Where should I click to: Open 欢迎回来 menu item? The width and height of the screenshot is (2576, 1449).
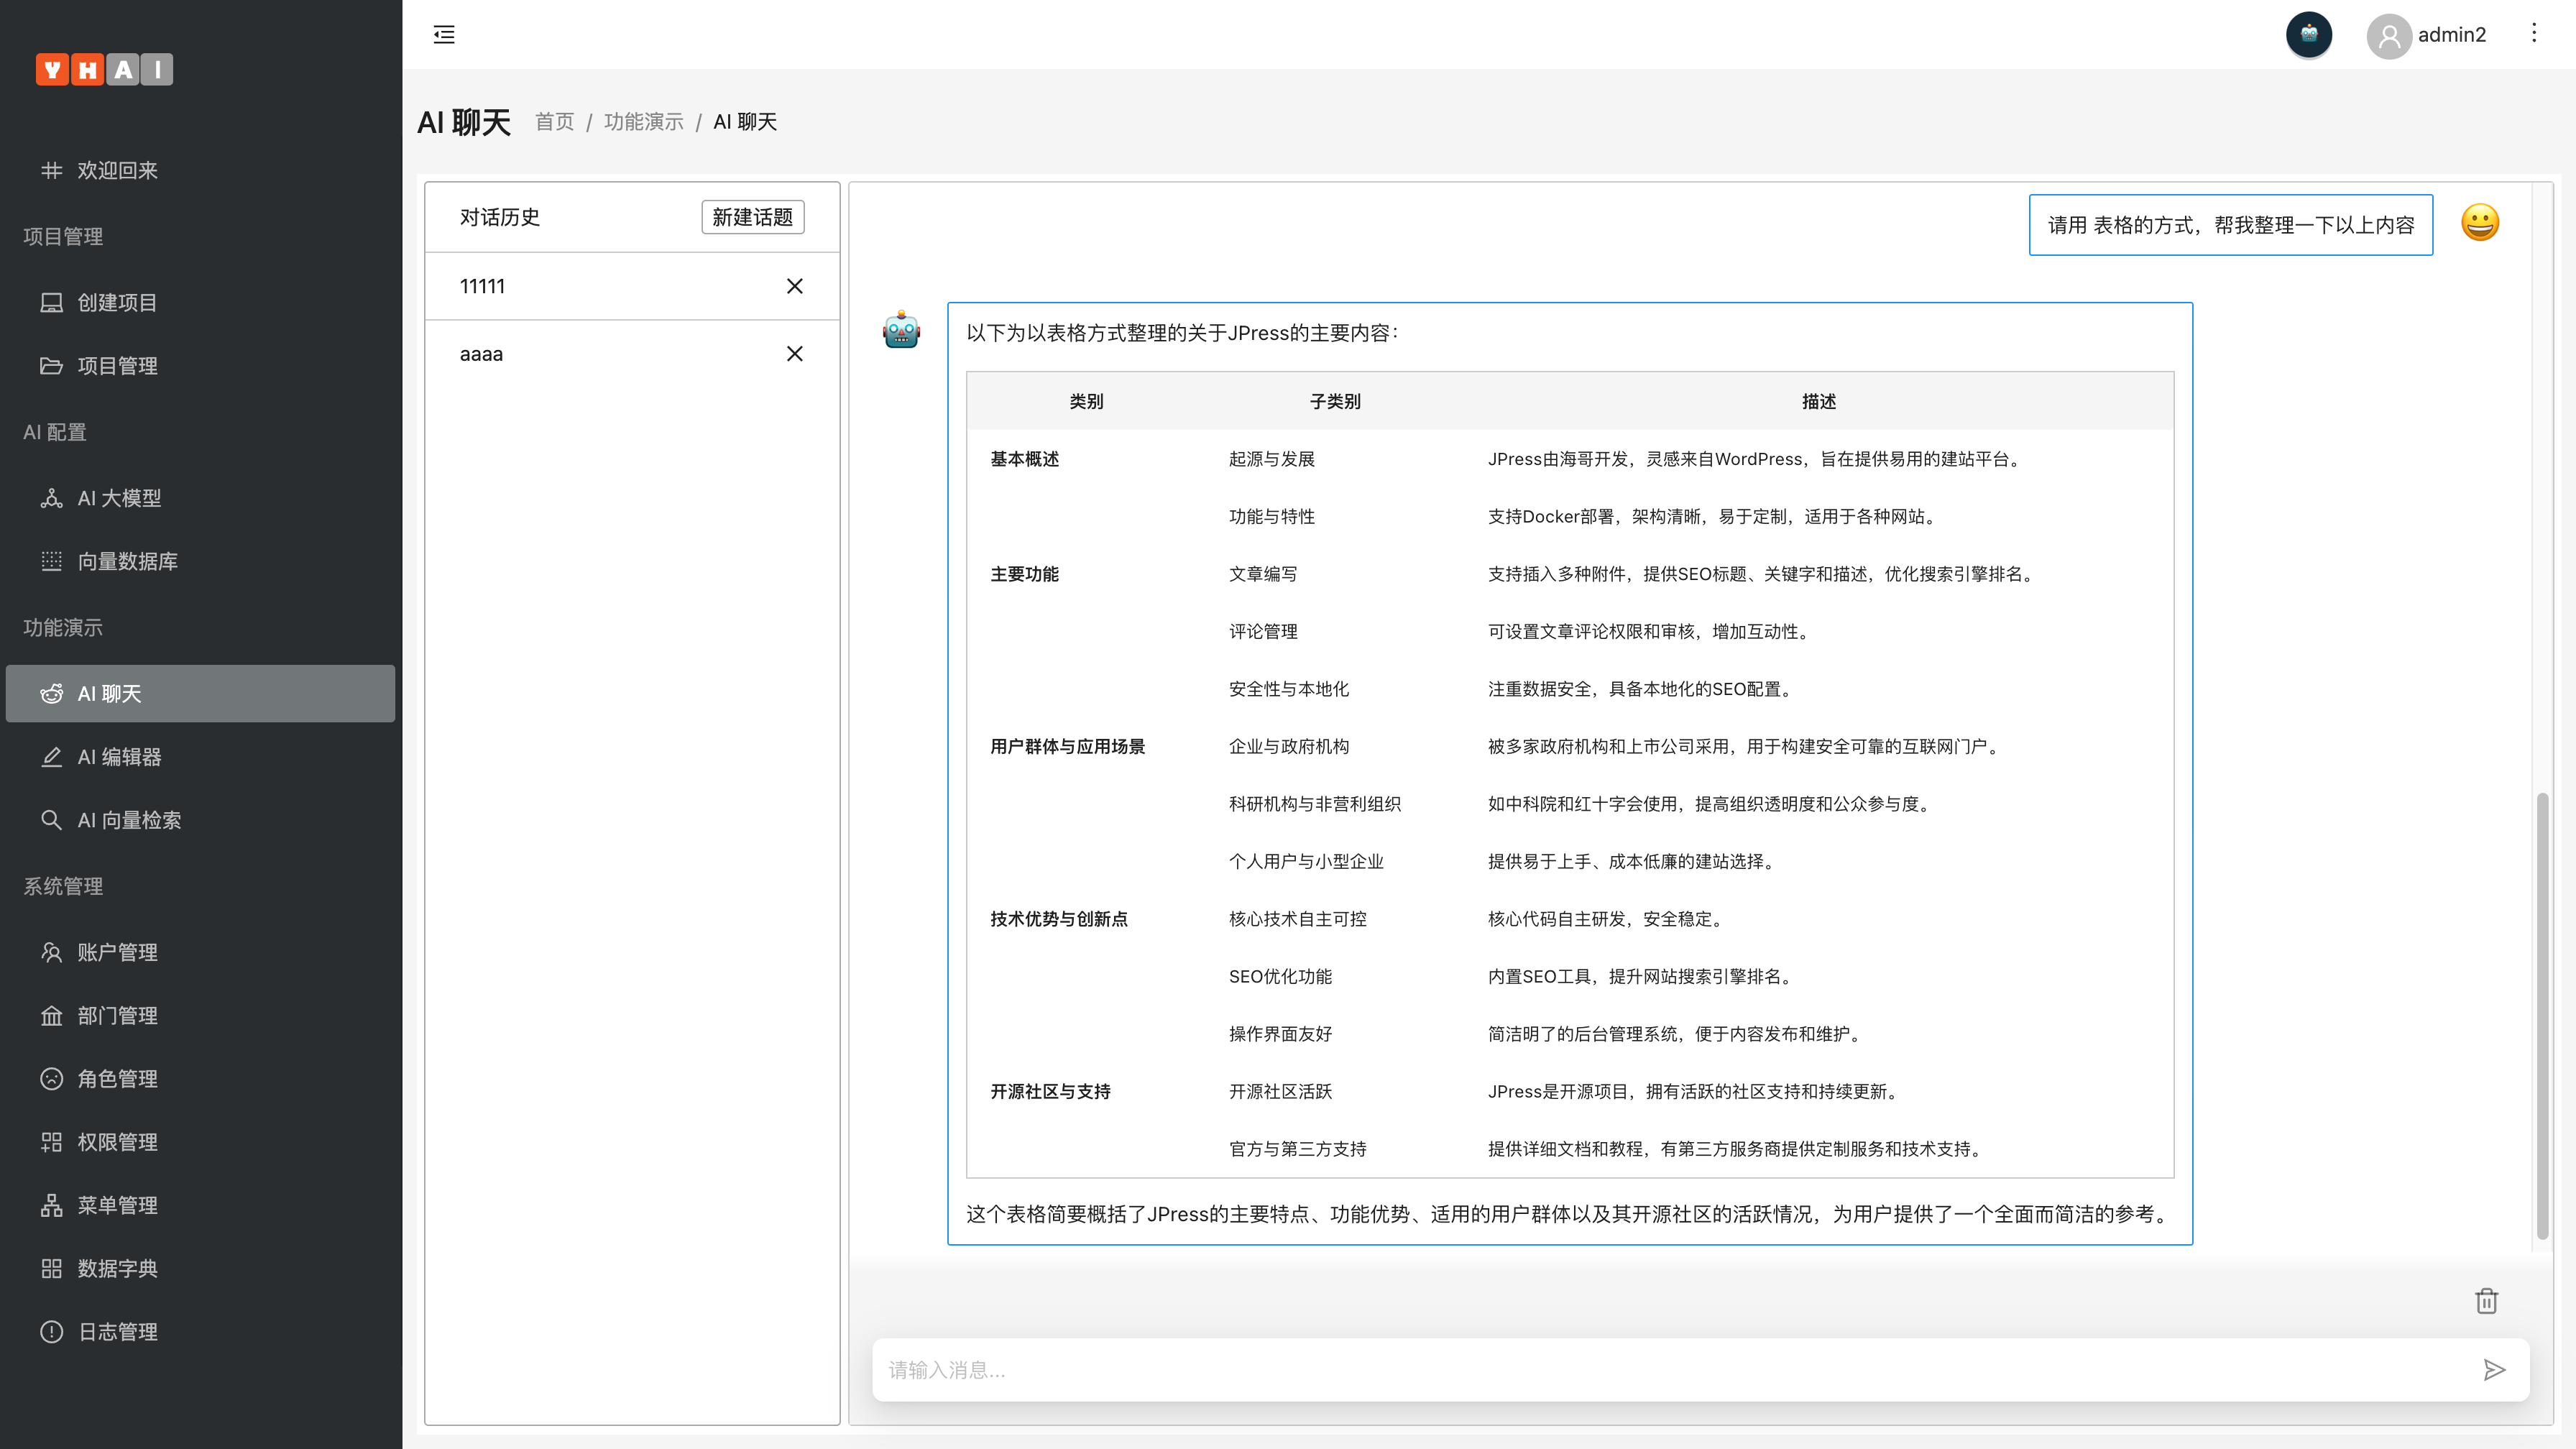click(x=200, y=171)
